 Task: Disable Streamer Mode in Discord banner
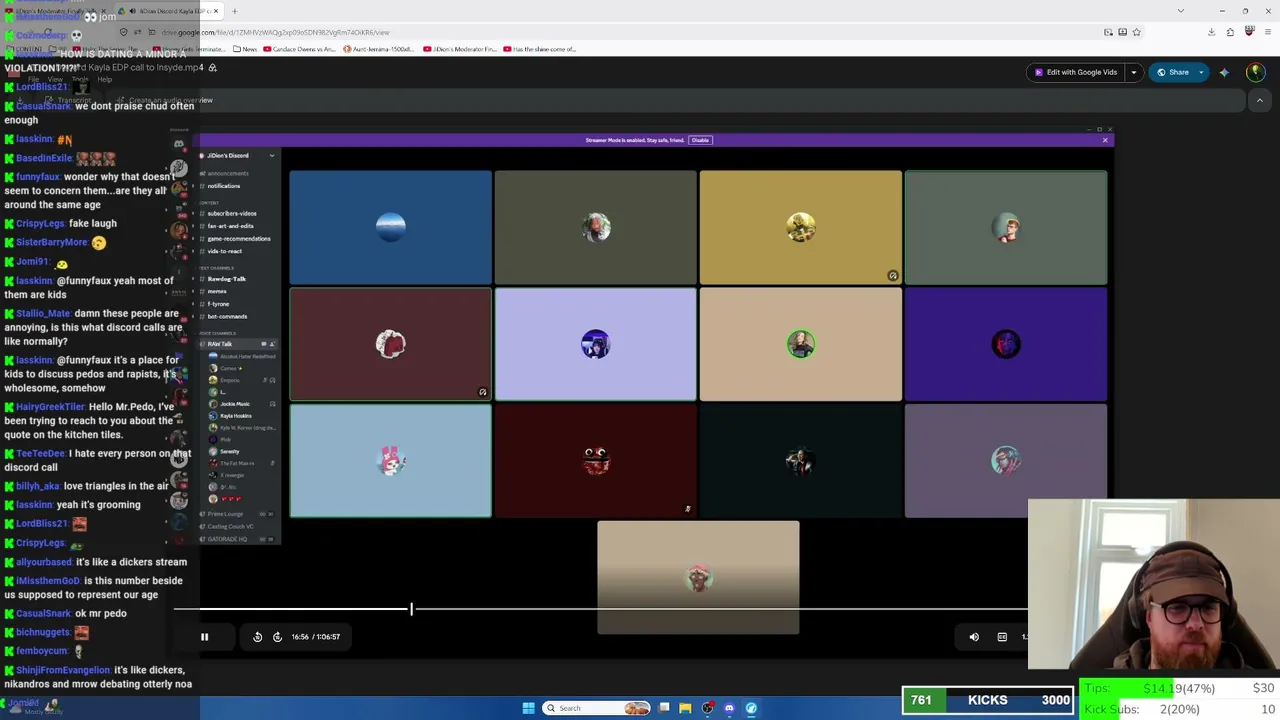(700, 140)
